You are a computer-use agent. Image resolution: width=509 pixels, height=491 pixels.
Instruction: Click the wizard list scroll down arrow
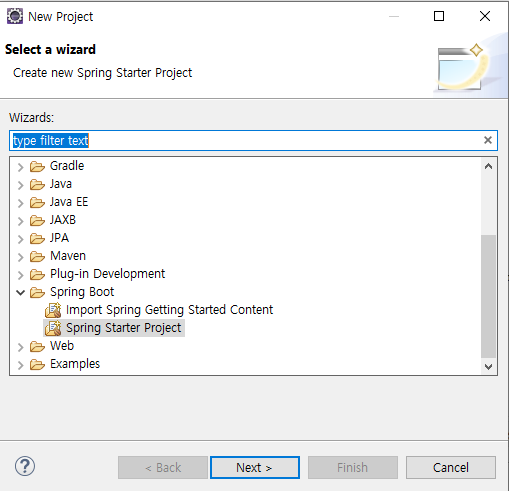click(x=488, y=367)
